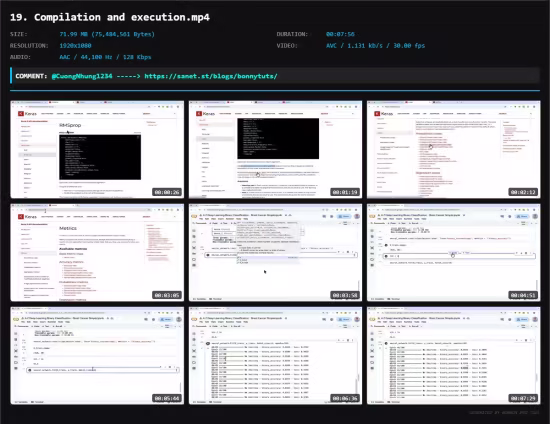Open the thumbnail stamped 00:01:19
550x424 pixels.
pyautogui.click(x=275, y=150)
